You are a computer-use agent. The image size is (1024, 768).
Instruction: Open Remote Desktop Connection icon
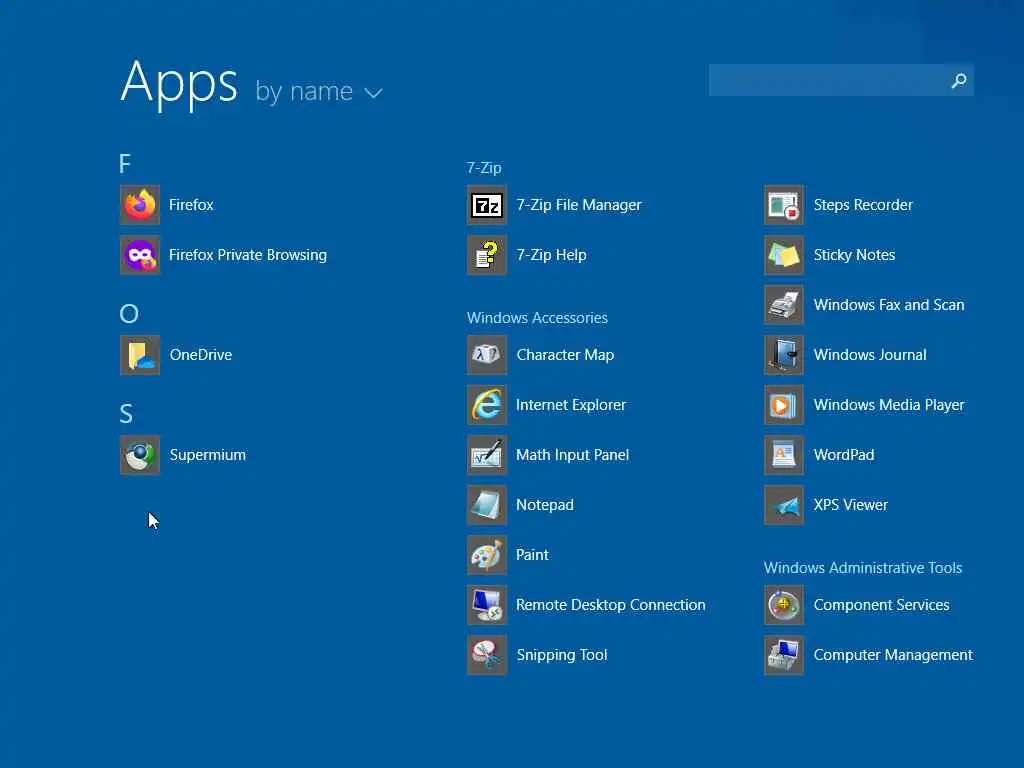[x=487, y=605]
